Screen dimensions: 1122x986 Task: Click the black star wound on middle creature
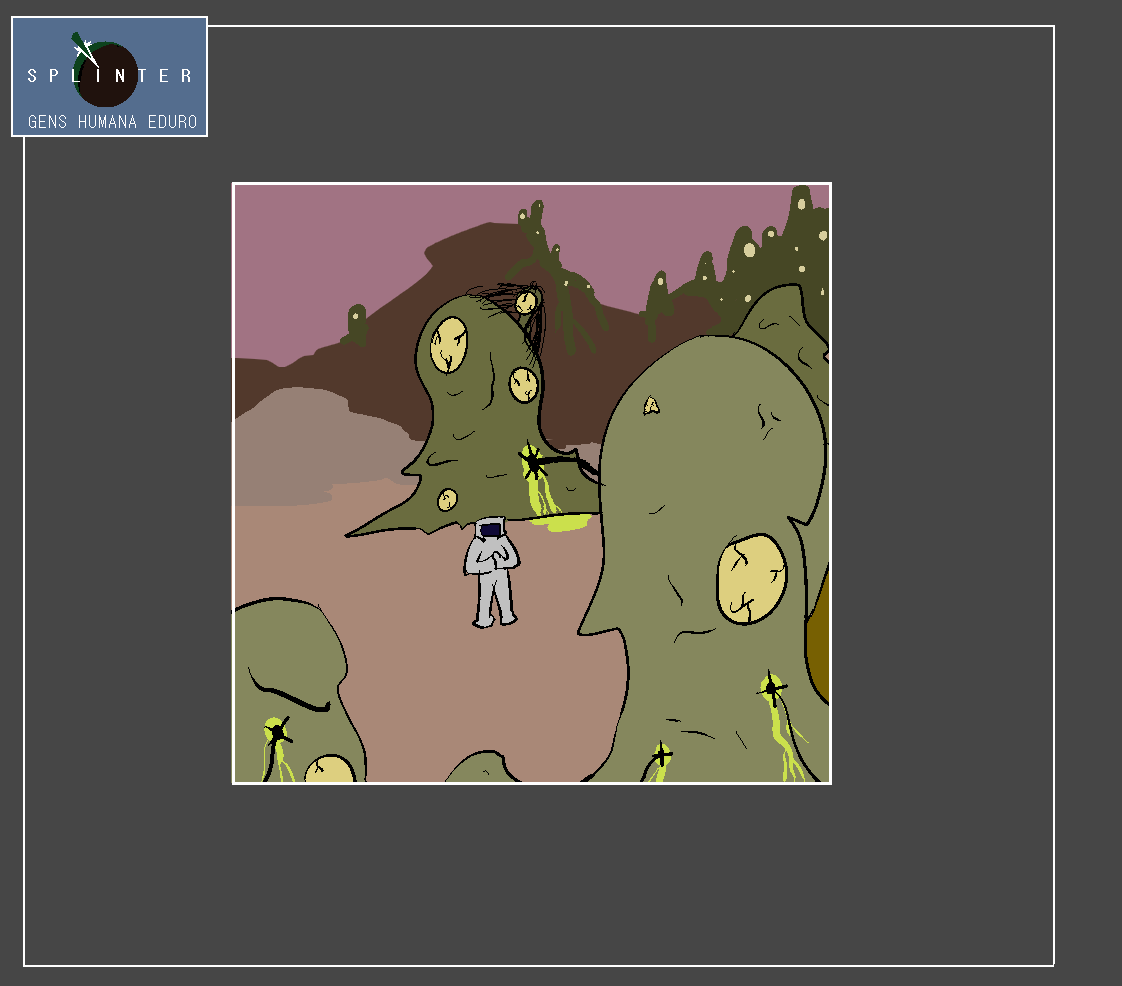coord(532,462)
